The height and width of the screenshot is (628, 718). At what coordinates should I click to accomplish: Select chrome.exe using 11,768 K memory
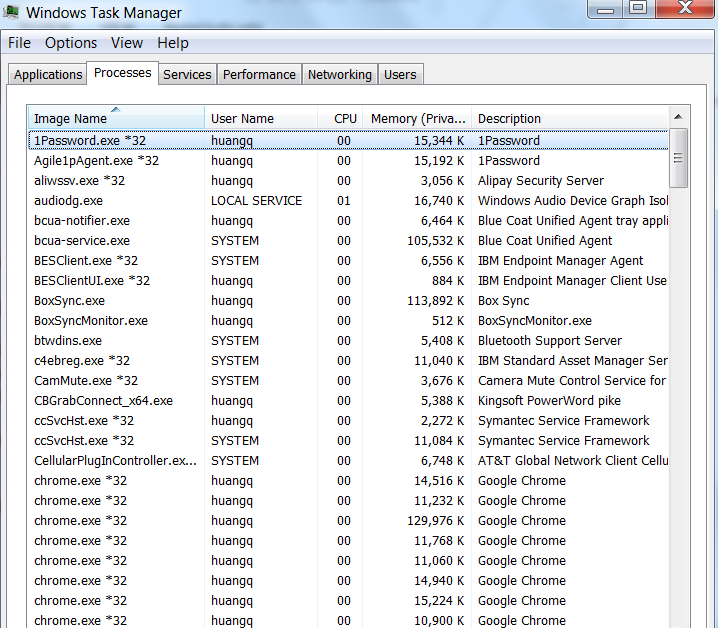coord(348,541)
